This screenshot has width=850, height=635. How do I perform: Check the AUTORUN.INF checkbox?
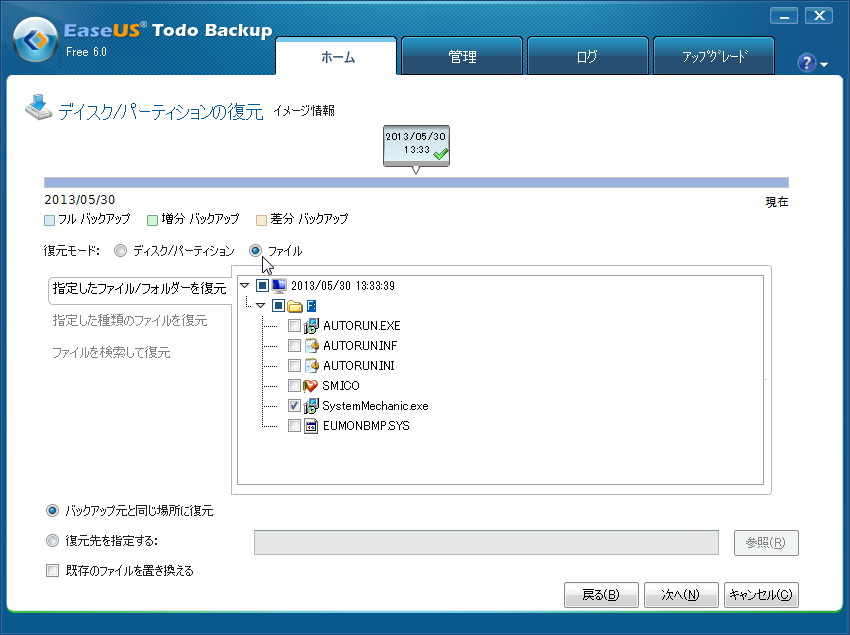coord(294,345)
